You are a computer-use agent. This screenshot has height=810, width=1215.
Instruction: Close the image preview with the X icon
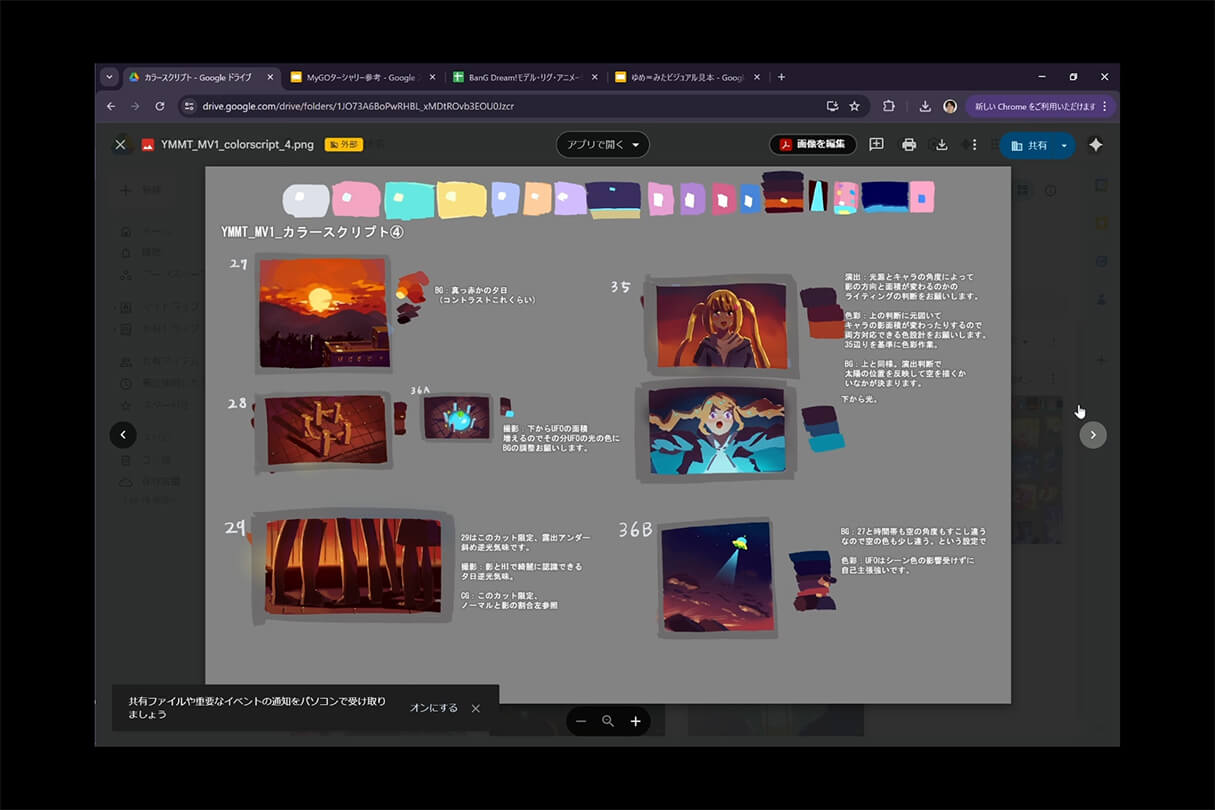120,145
